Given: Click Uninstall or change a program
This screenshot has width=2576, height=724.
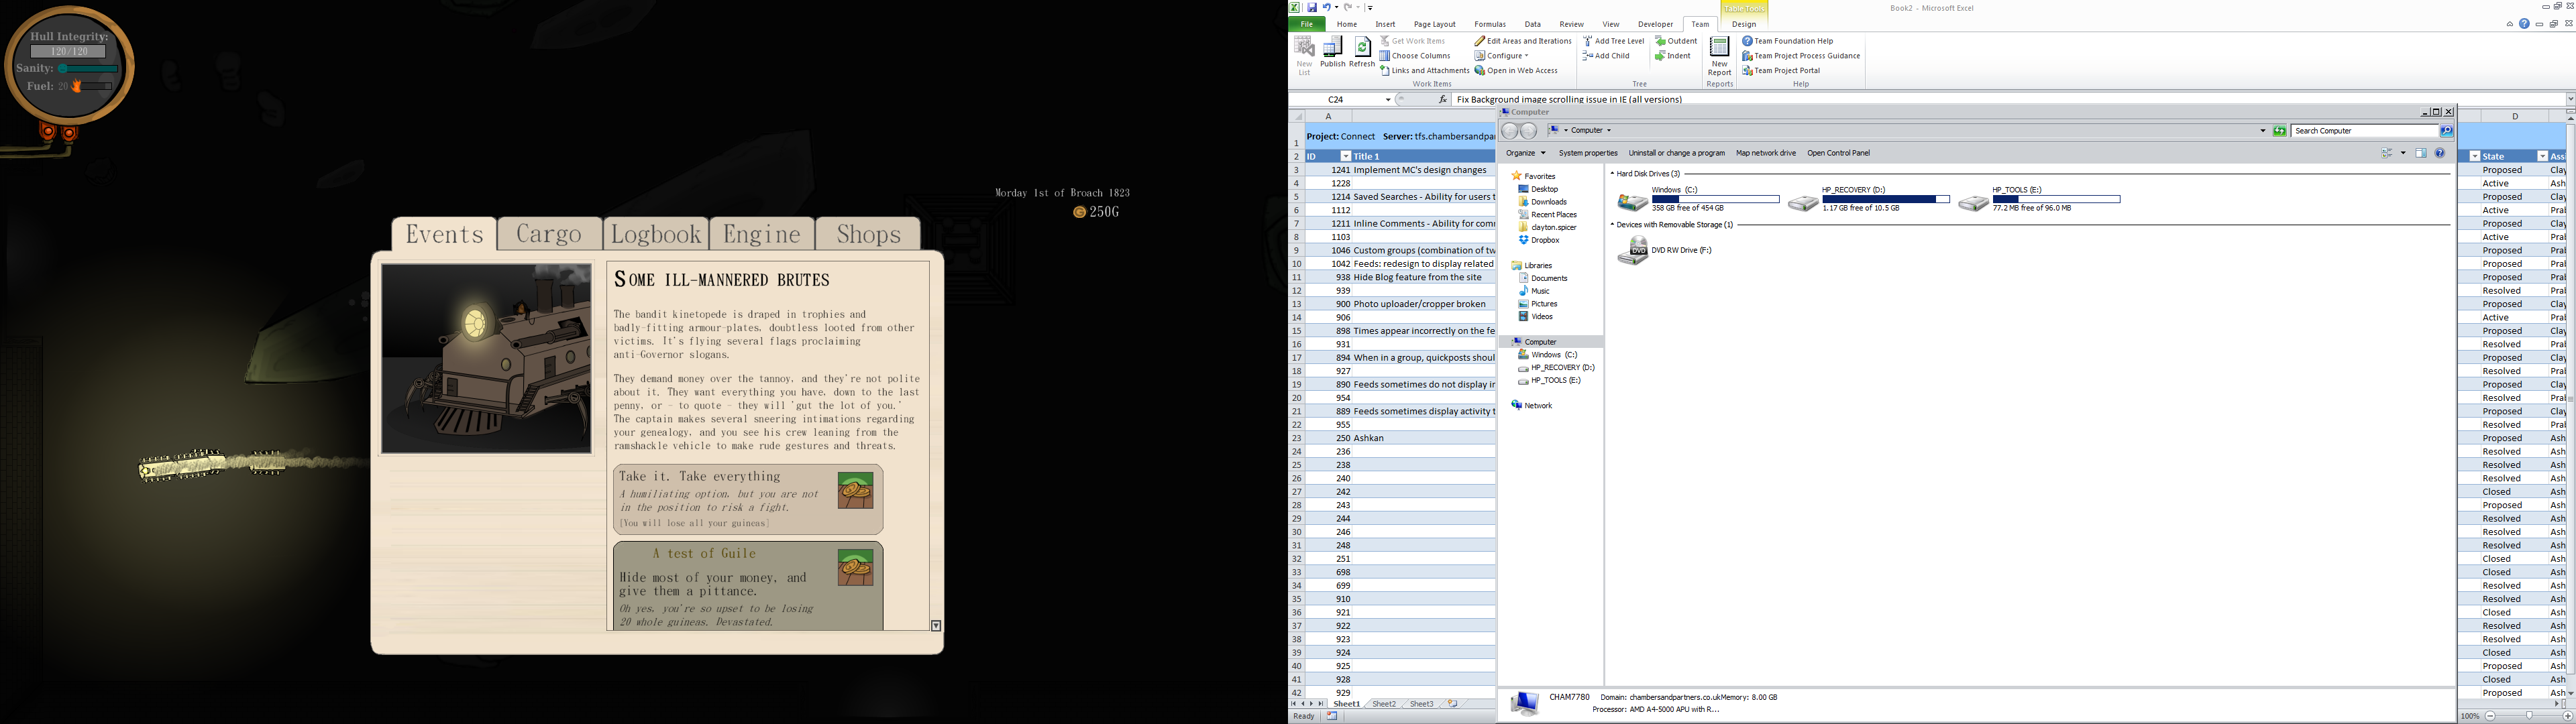Looking at the screenshot, I should [1676, 153].
